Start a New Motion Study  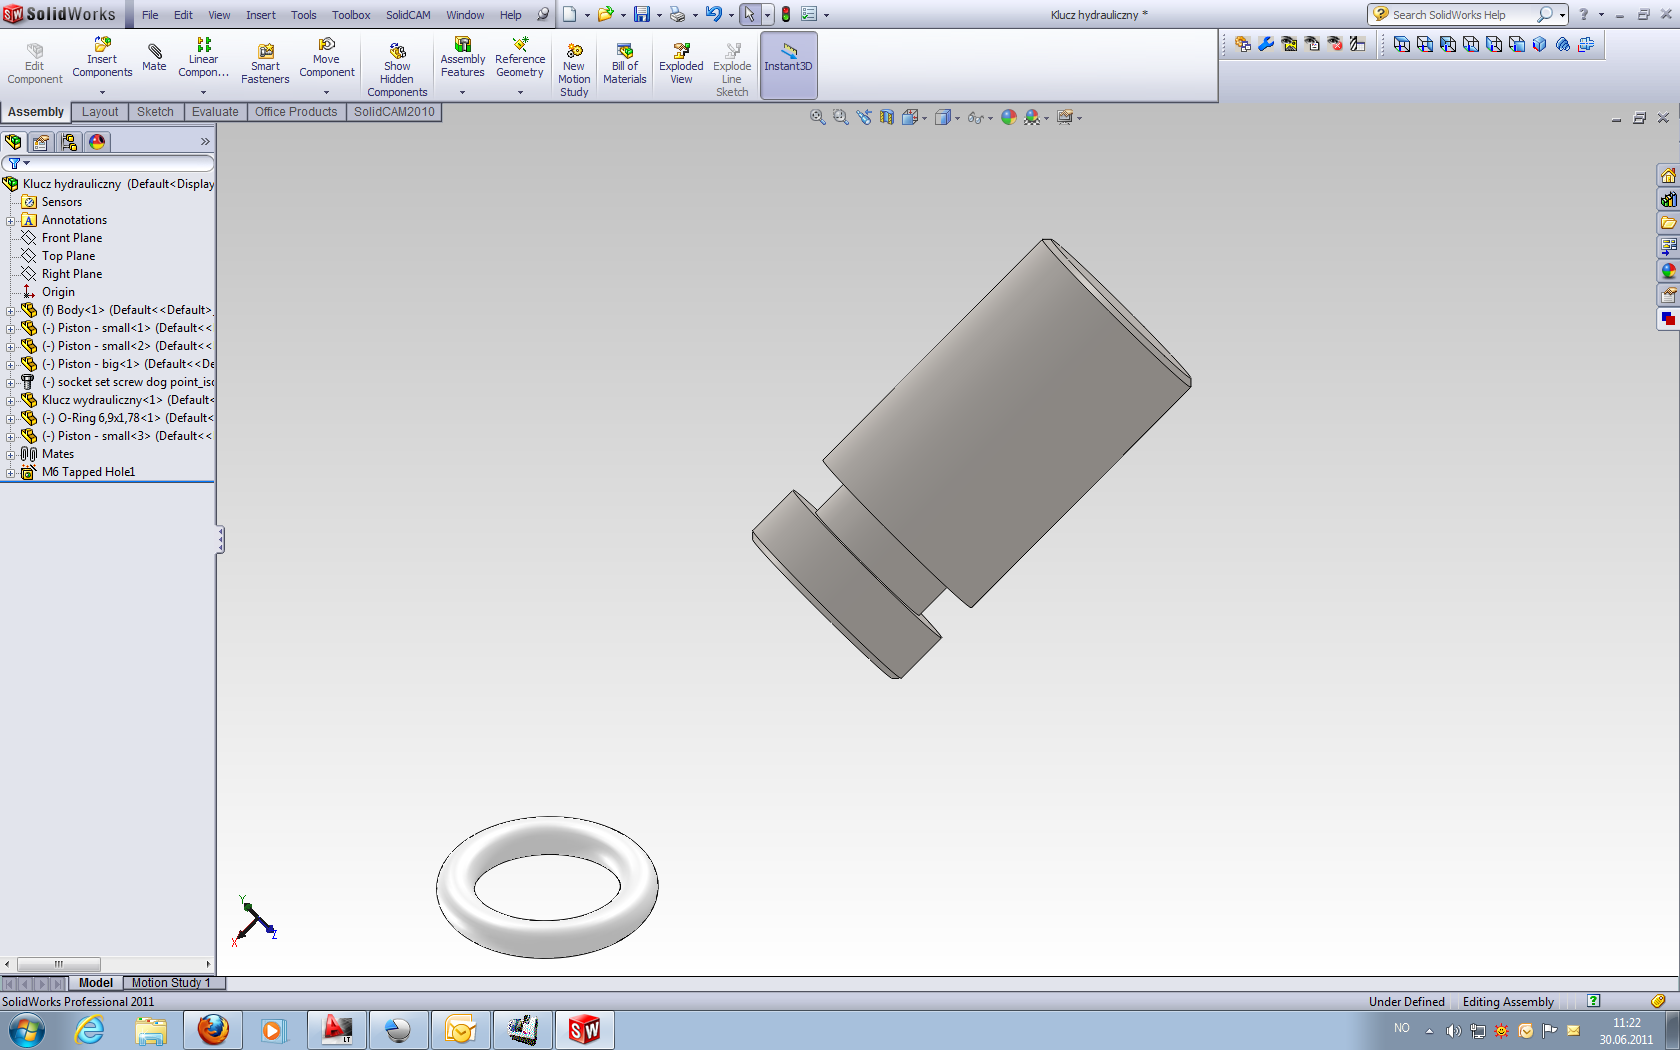click(574, 70)
